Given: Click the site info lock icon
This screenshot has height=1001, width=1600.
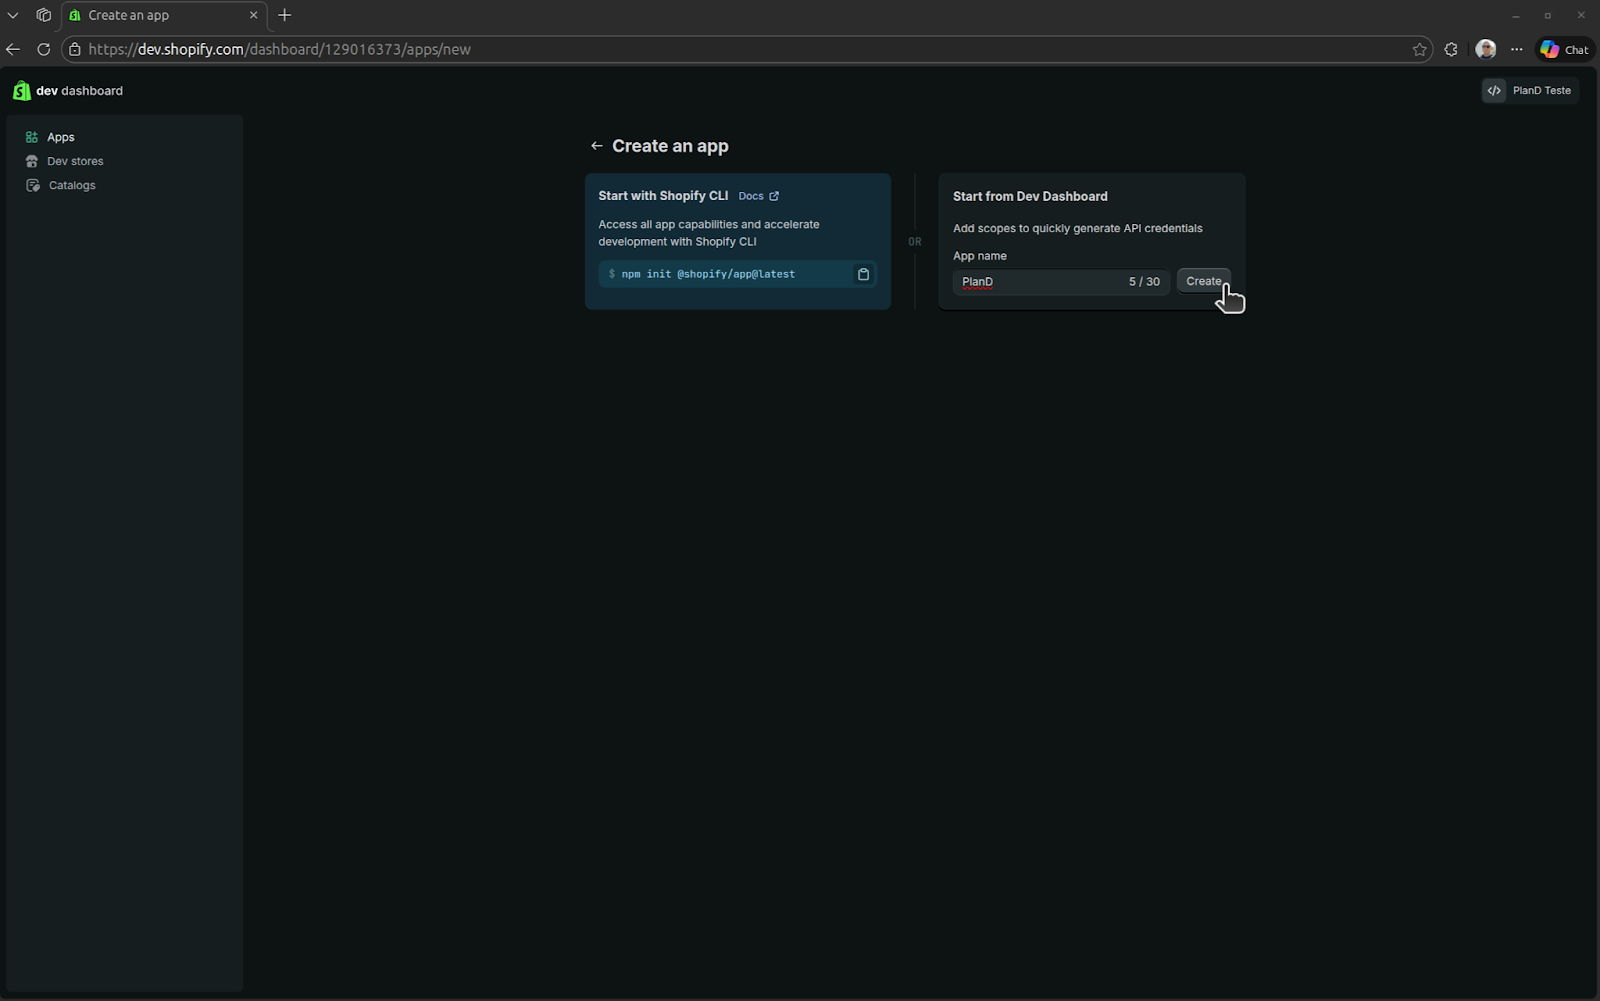Looking at the screenshot, I should point(75,49).
